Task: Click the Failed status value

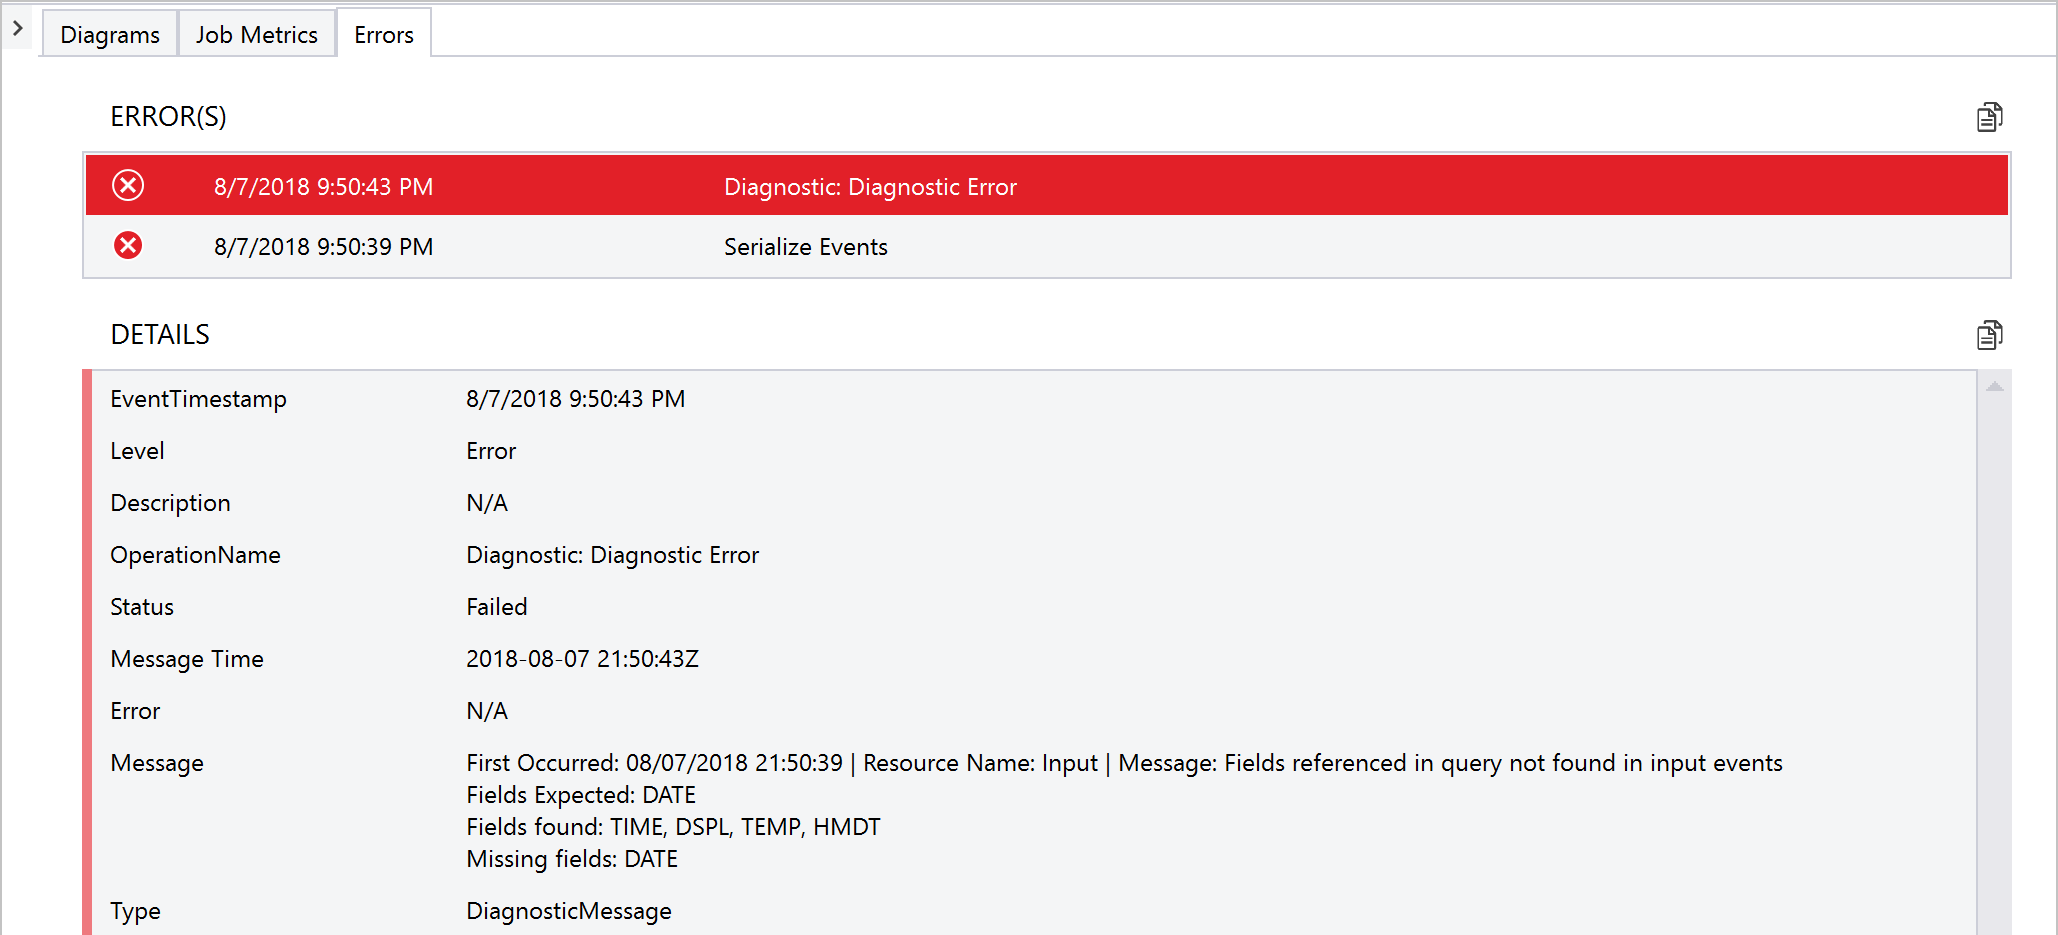Action: 496,606
